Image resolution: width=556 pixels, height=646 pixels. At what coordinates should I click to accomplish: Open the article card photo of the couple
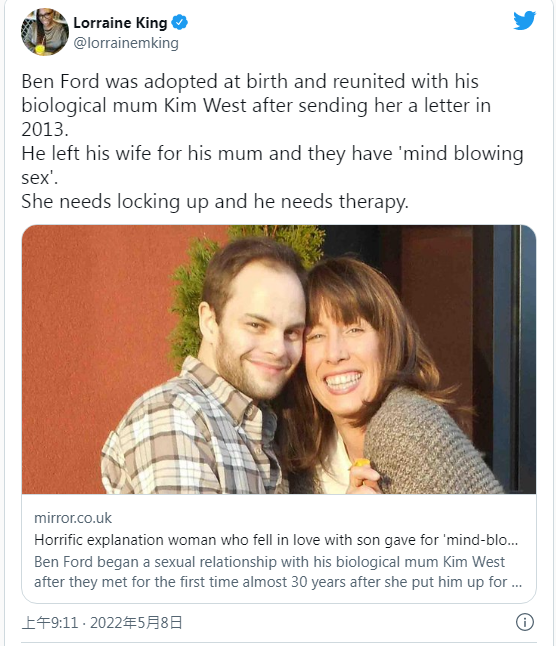tap(279, 359)
